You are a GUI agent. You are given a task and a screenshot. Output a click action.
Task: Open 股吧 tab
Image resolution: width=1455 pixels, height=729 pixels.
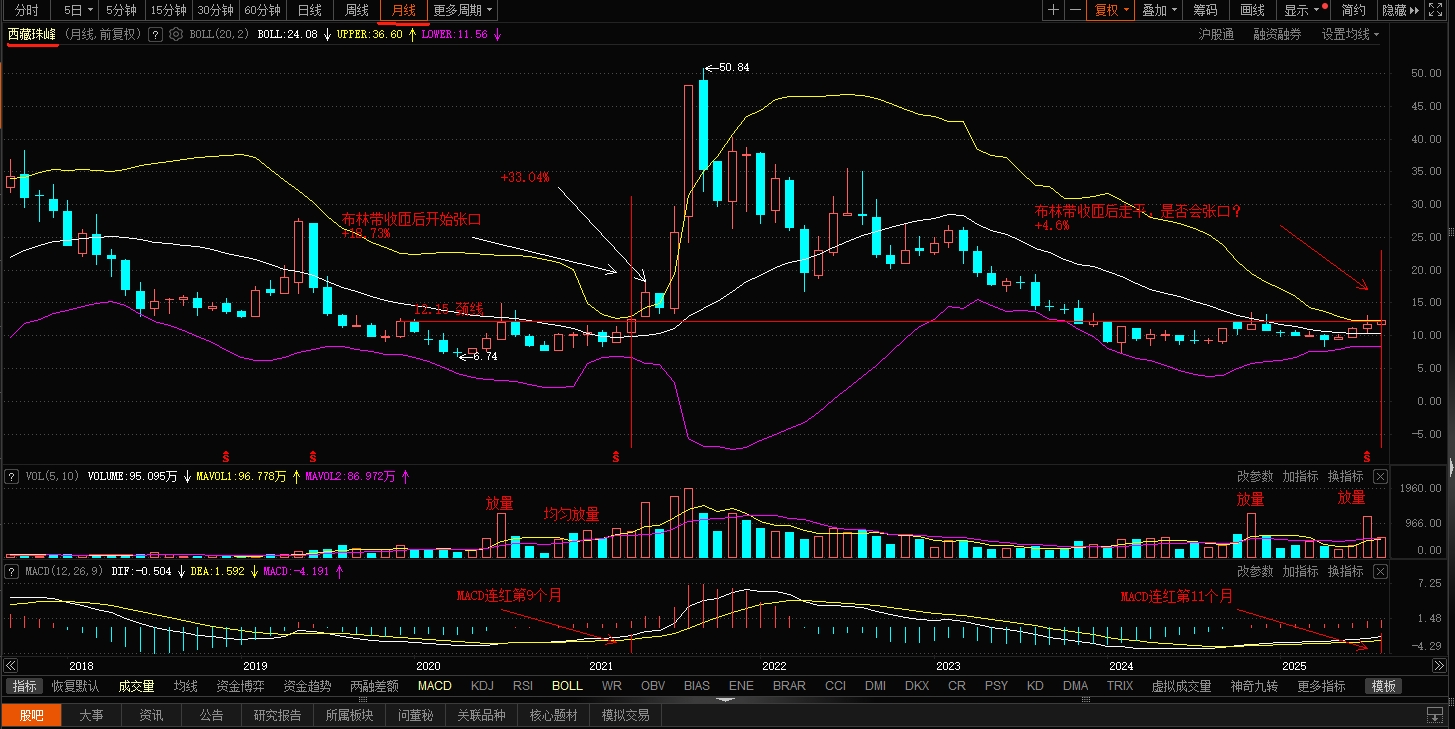click(31, 715)
